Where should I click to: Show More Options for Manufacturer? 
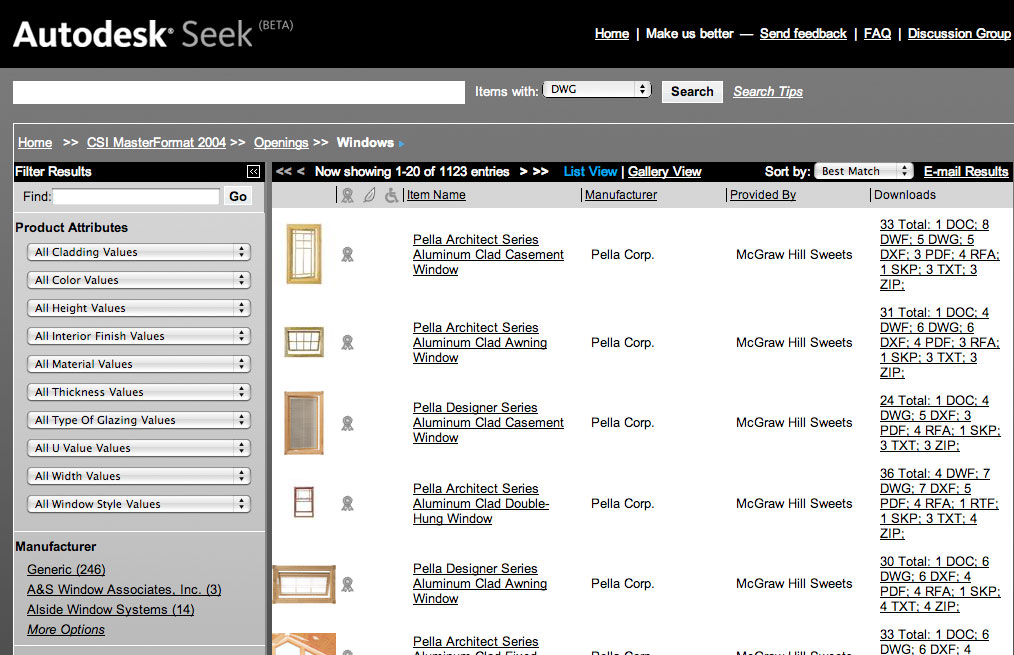[65, 630]
